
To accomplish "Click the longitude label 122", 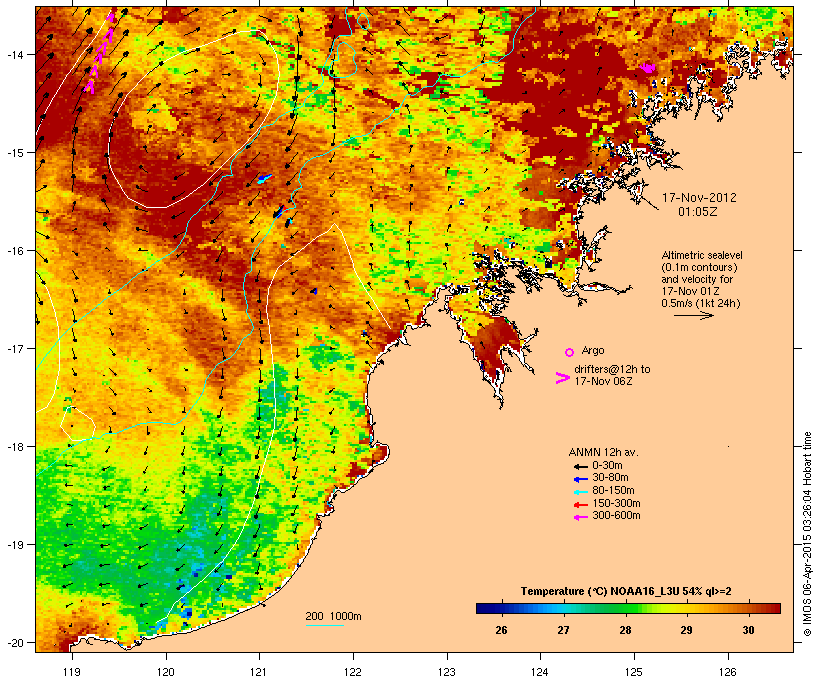I will point(353,672).
